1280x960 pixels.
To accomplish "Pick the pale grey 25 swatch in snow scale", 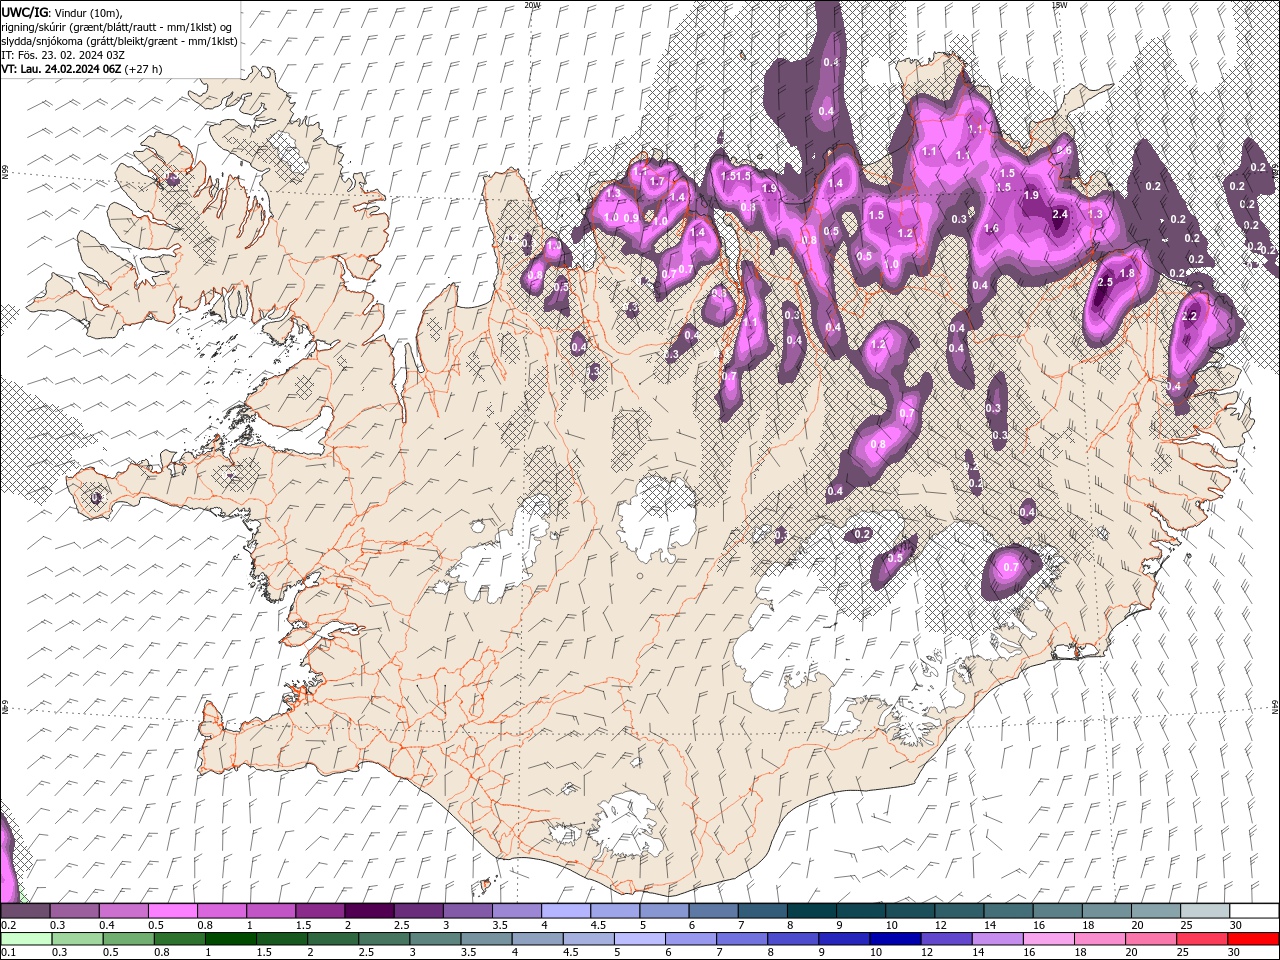I will click(1206, 911).
